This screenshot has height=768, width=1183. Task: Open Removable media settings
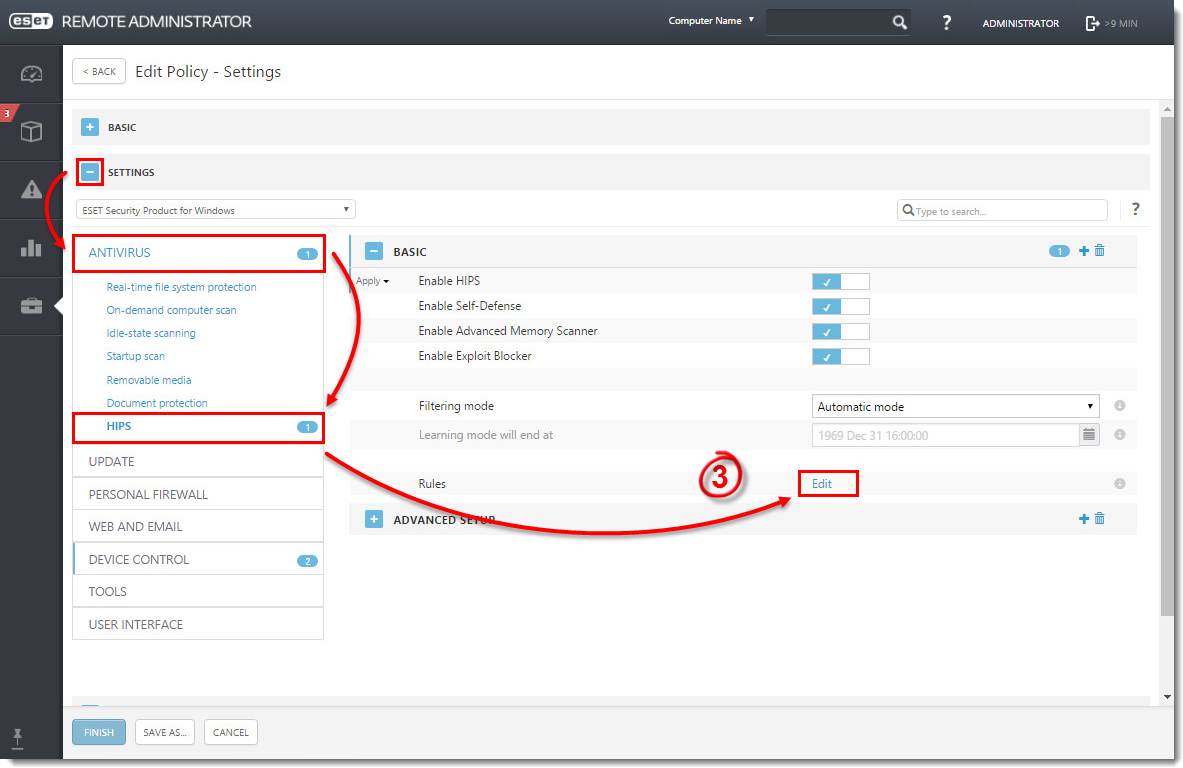coord(149,379)
